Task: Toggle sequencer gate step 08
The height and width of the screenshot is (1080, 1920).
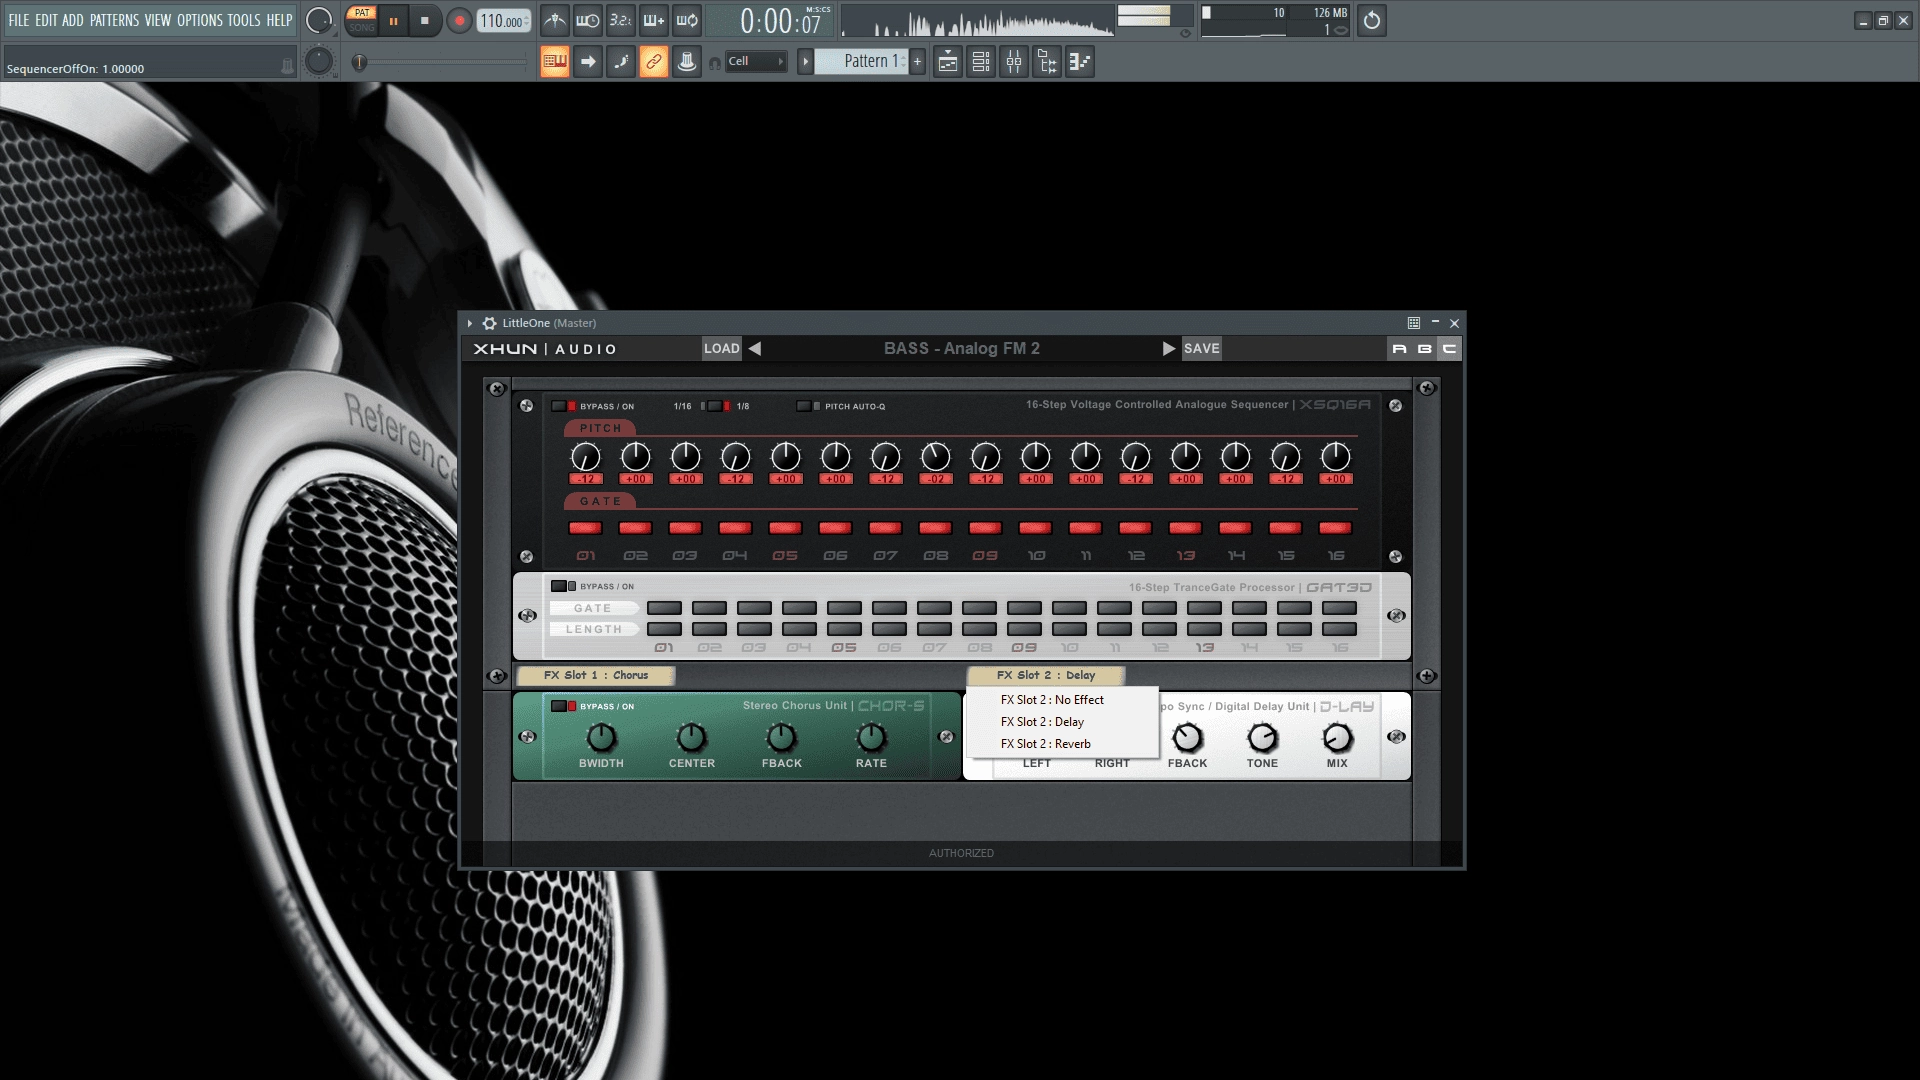Action: 935,528
